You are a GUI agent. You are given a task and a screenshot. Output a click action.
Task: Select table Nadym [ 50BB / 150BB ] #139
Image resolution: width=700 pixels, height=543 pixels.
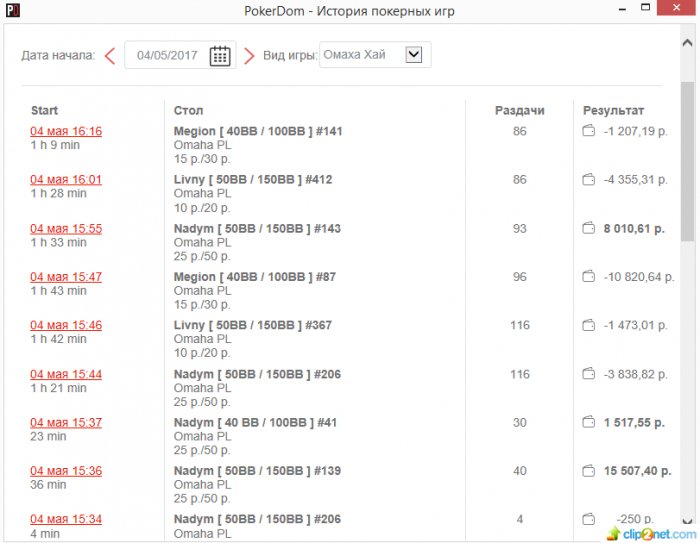pos(257,471)
